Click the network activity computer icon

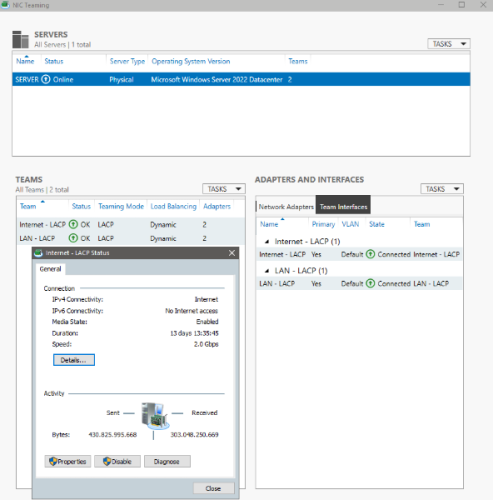154,416
